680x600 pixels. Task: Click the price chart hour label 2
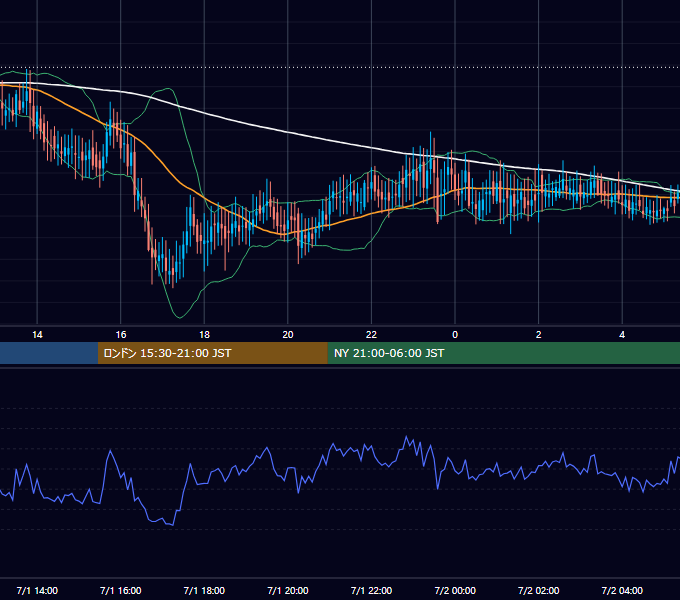point(539,335)
